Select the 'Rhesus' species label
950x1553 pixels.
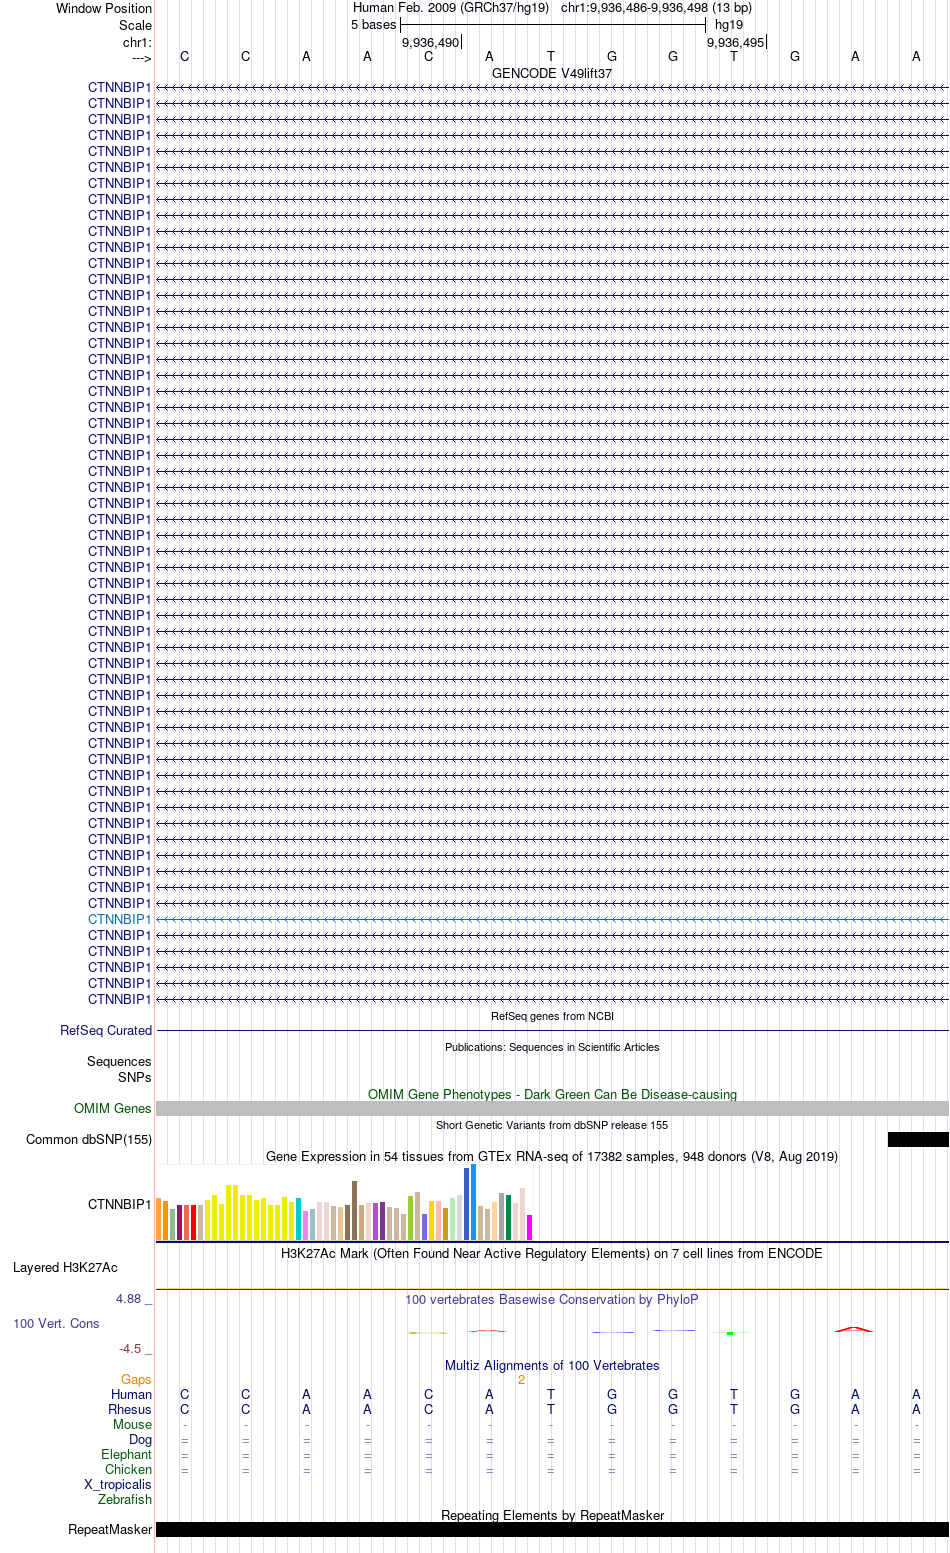pos(130,1409)
